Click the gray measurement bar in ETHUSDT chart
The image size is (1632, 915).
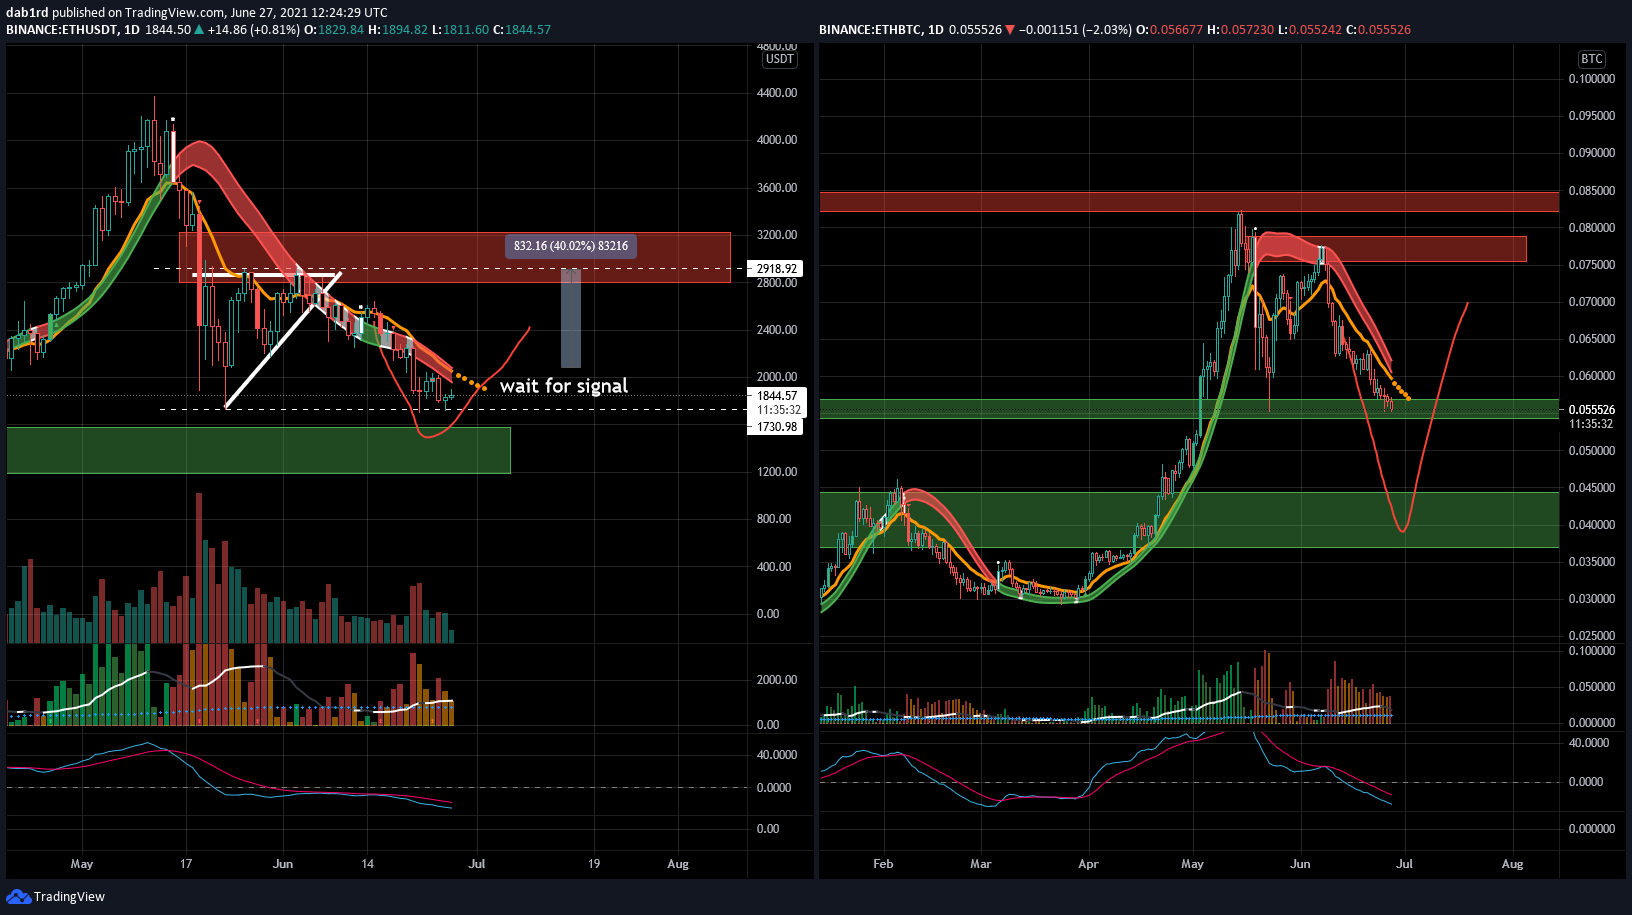pos(571,318)
